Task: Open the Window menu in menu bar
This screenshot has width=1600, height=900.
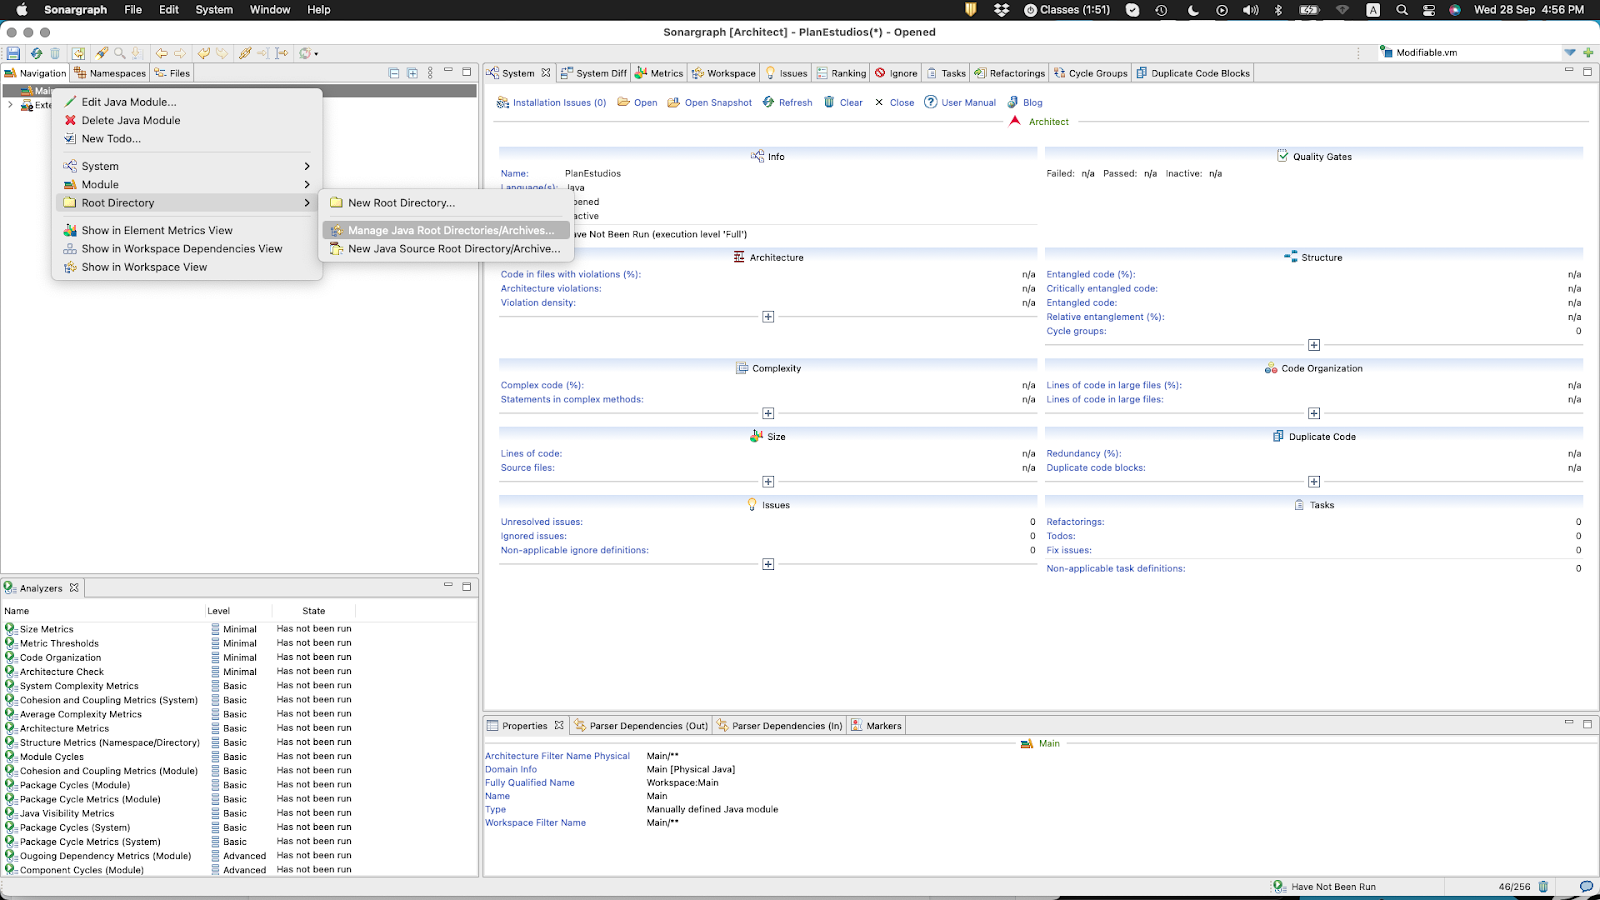Action: 270,10
